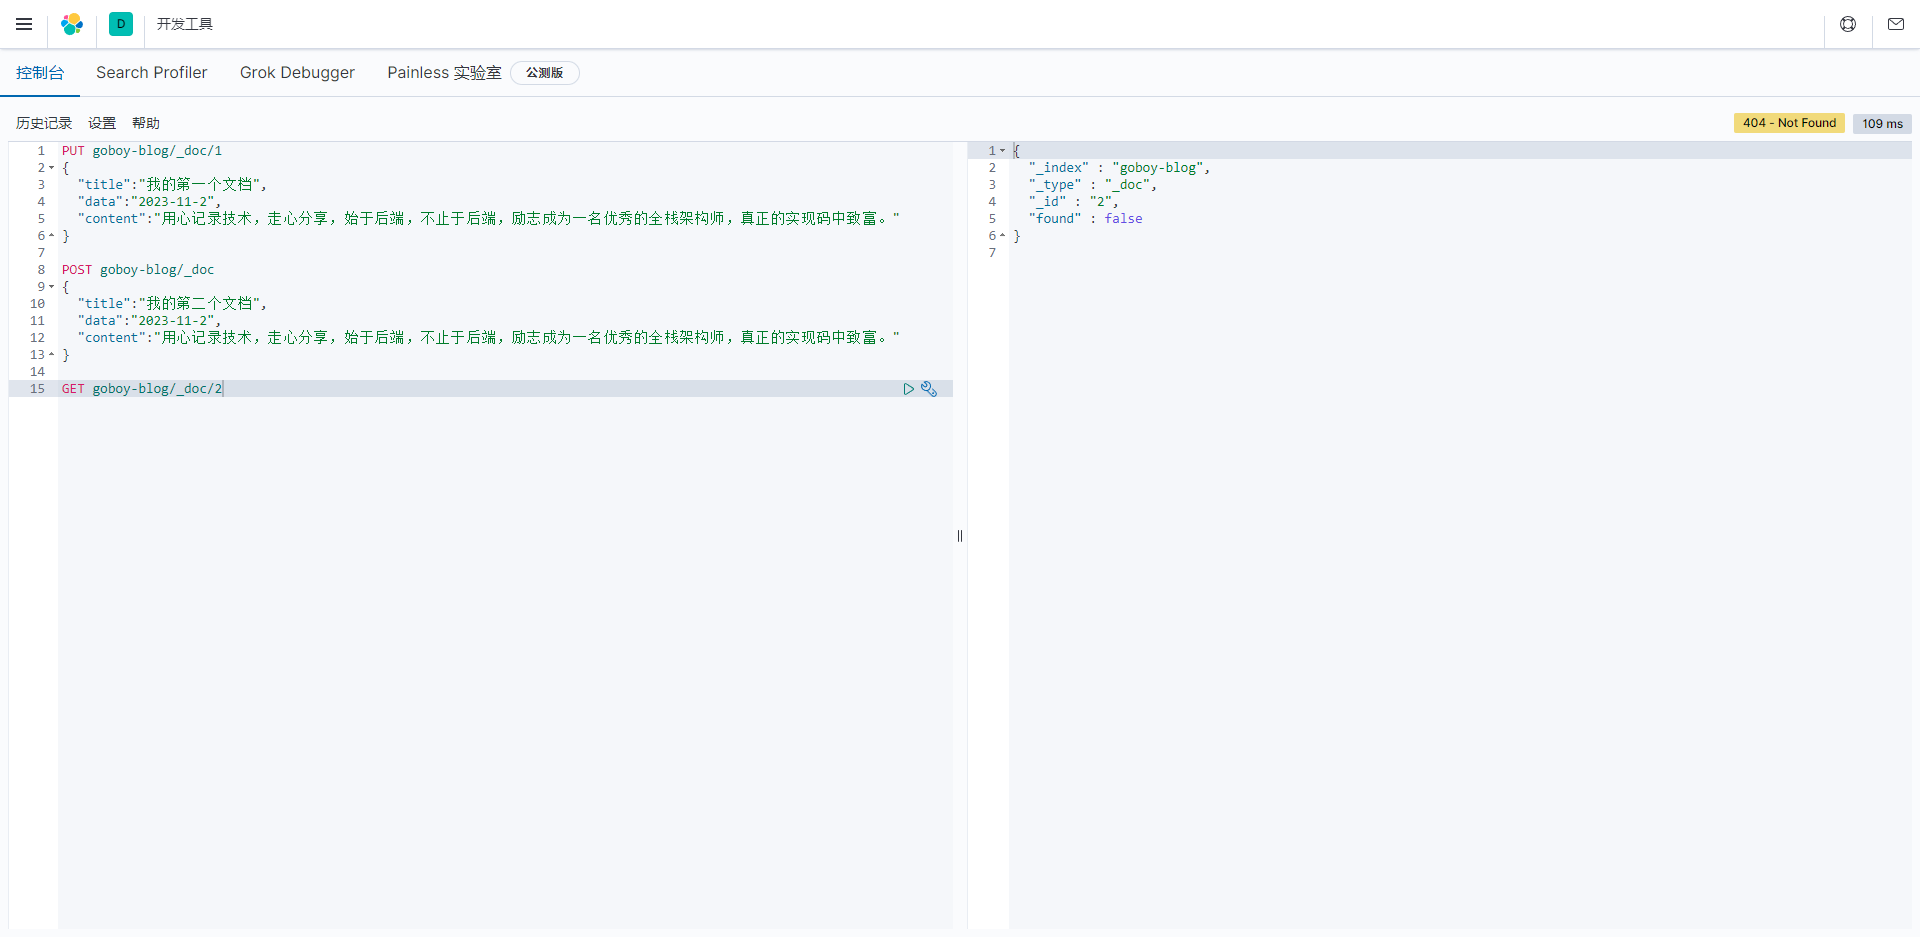This screenshot has width=1920, height=937.
Task: Click the "data" line in POST body
Action: [149, 321]
